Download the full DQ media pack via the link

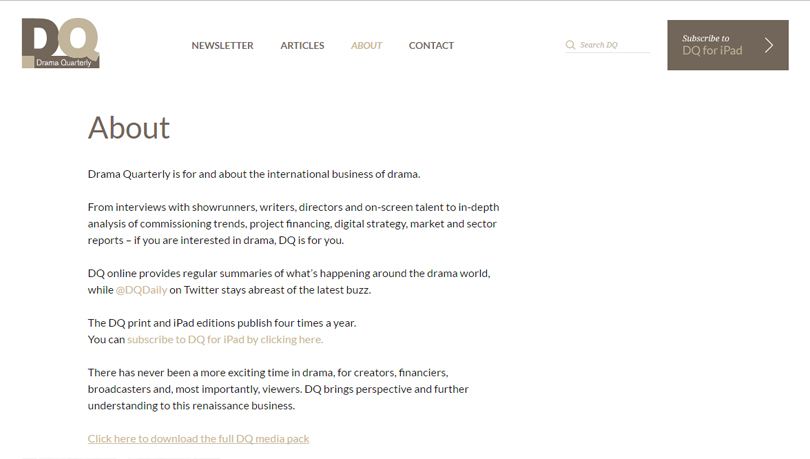[x=198, y=438]
